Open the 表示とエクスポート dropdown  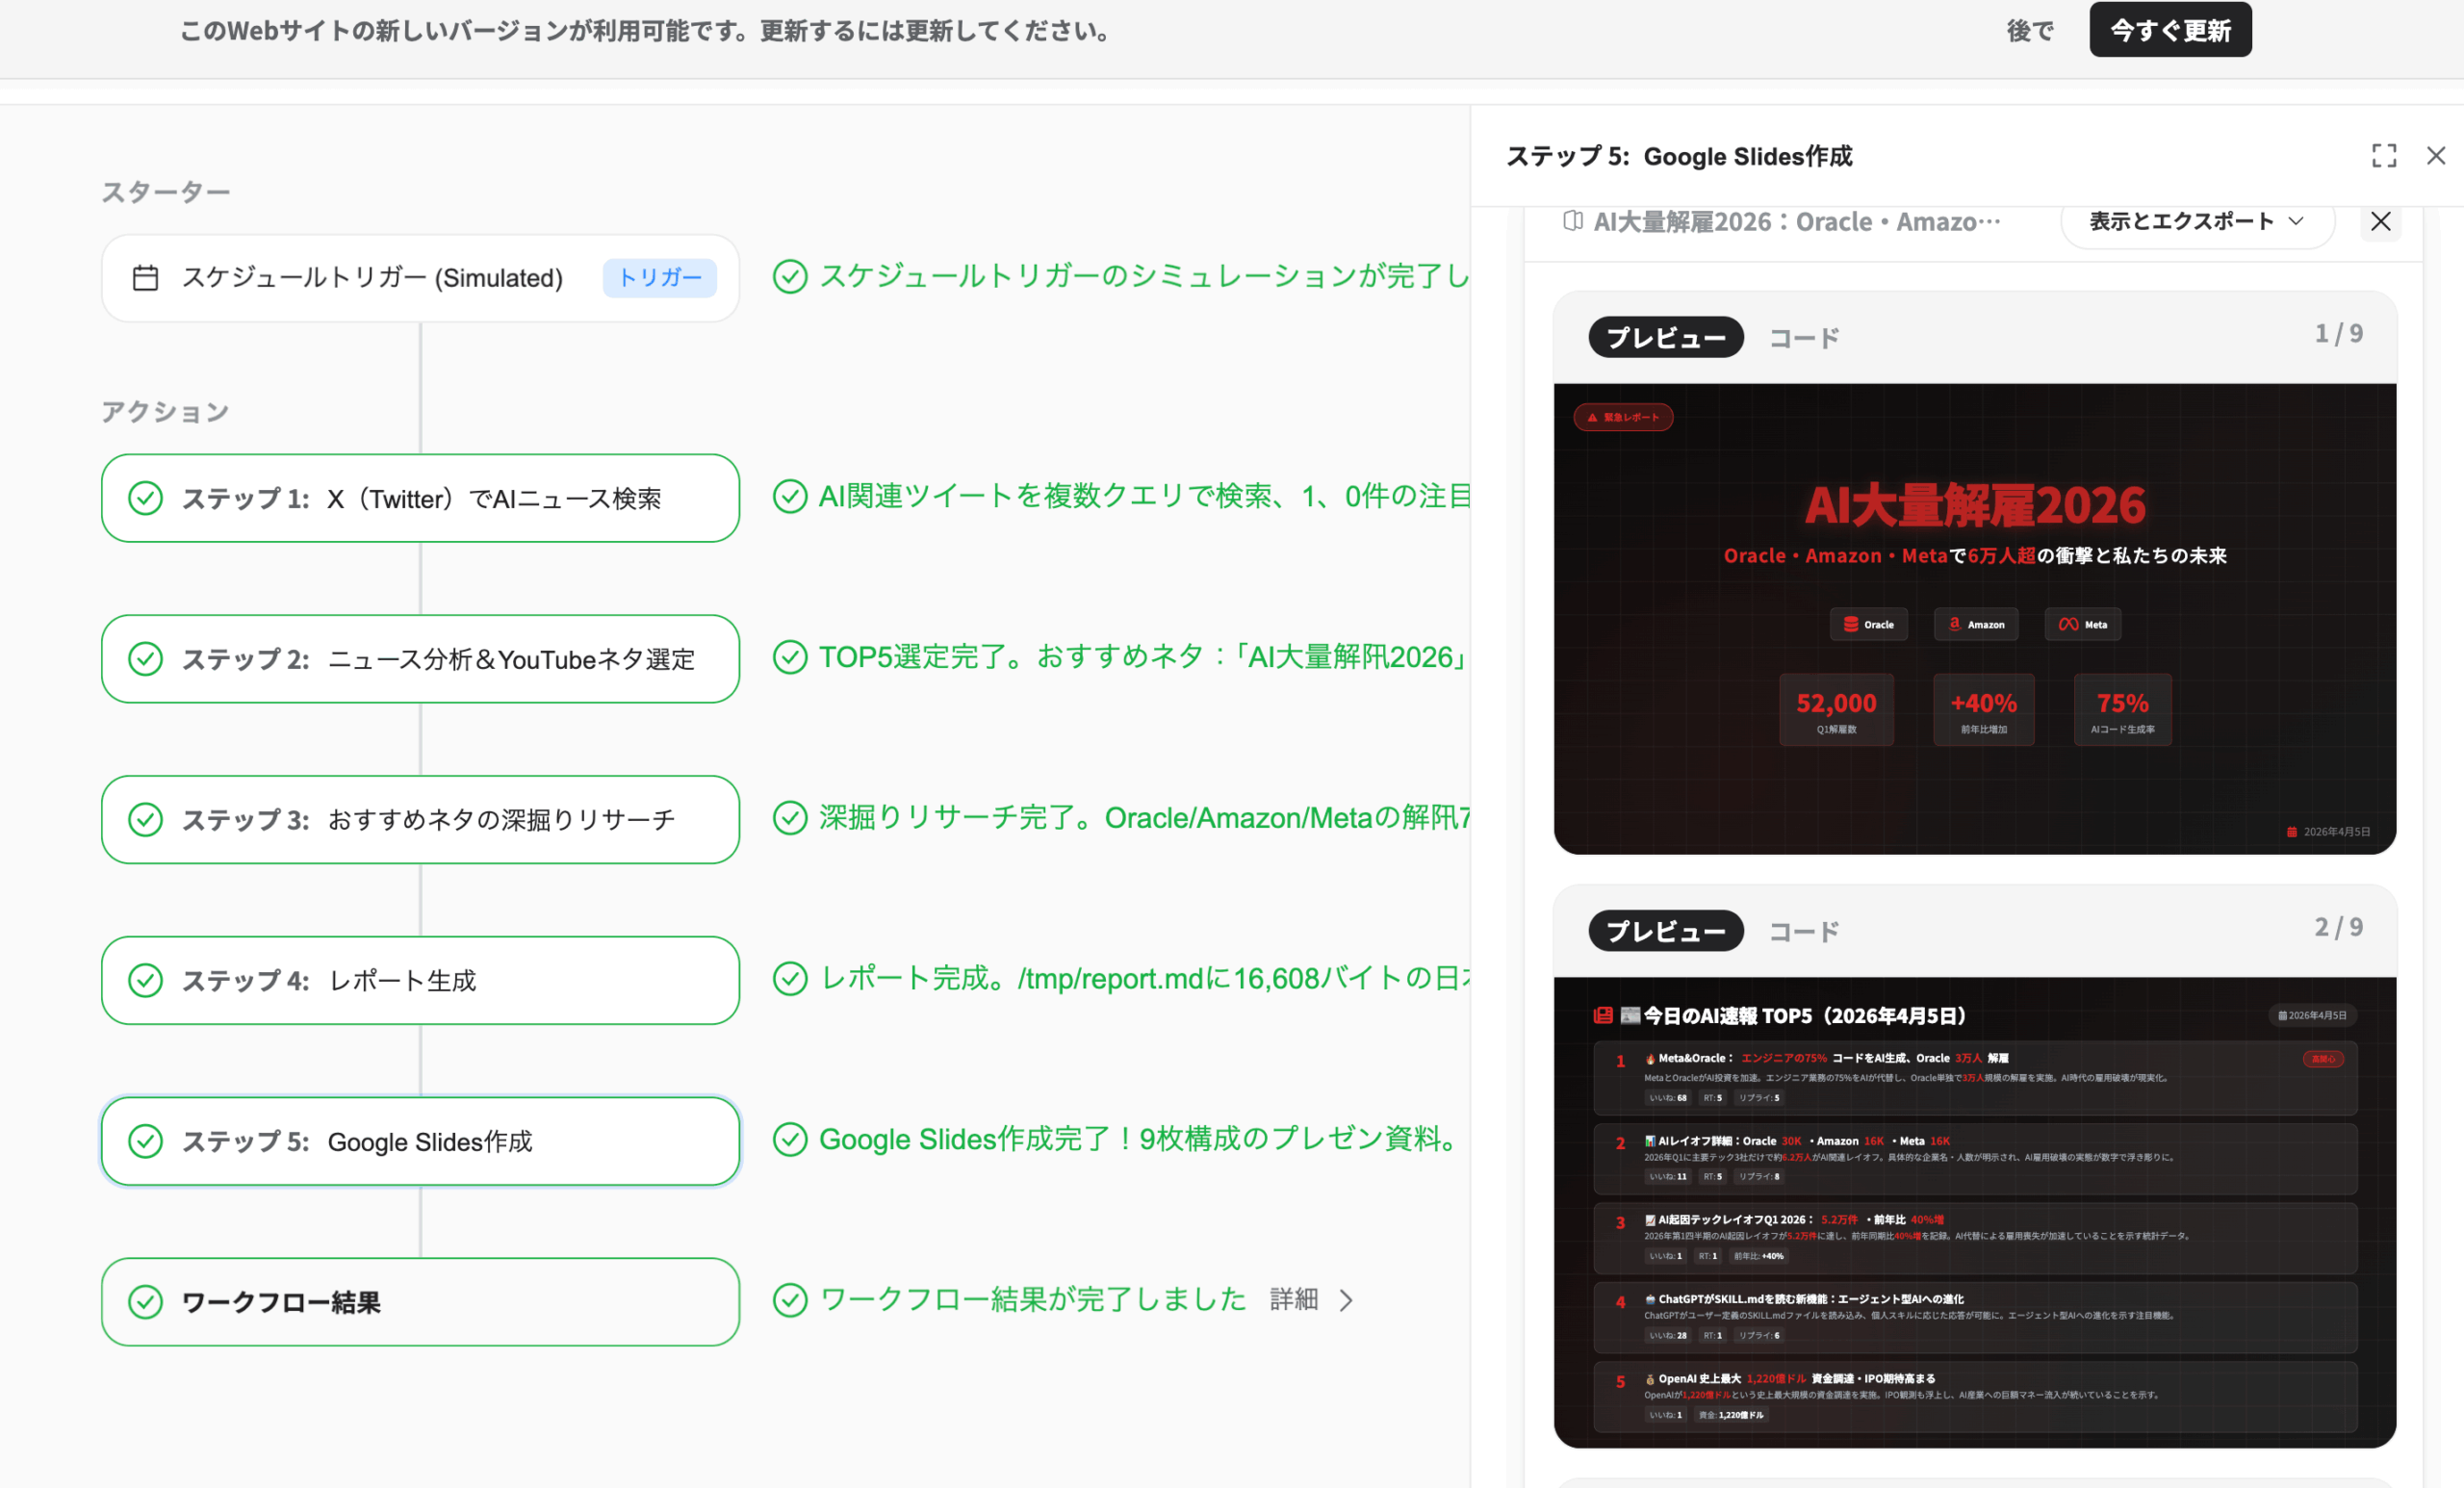(x=2196, y=221)
